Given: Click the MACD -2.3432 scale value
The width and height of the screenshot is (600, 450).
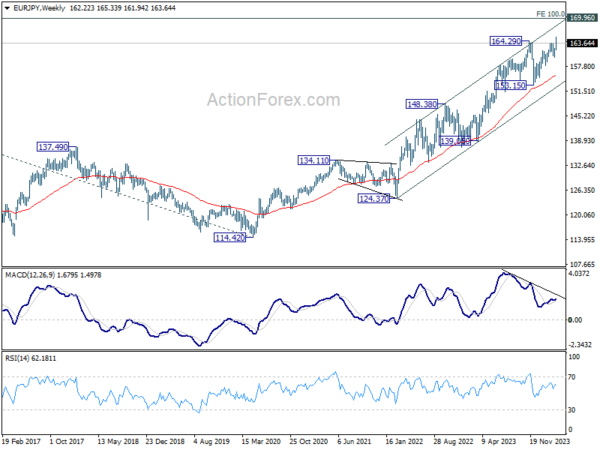Looking at the screenshot, I should point(580,345).
